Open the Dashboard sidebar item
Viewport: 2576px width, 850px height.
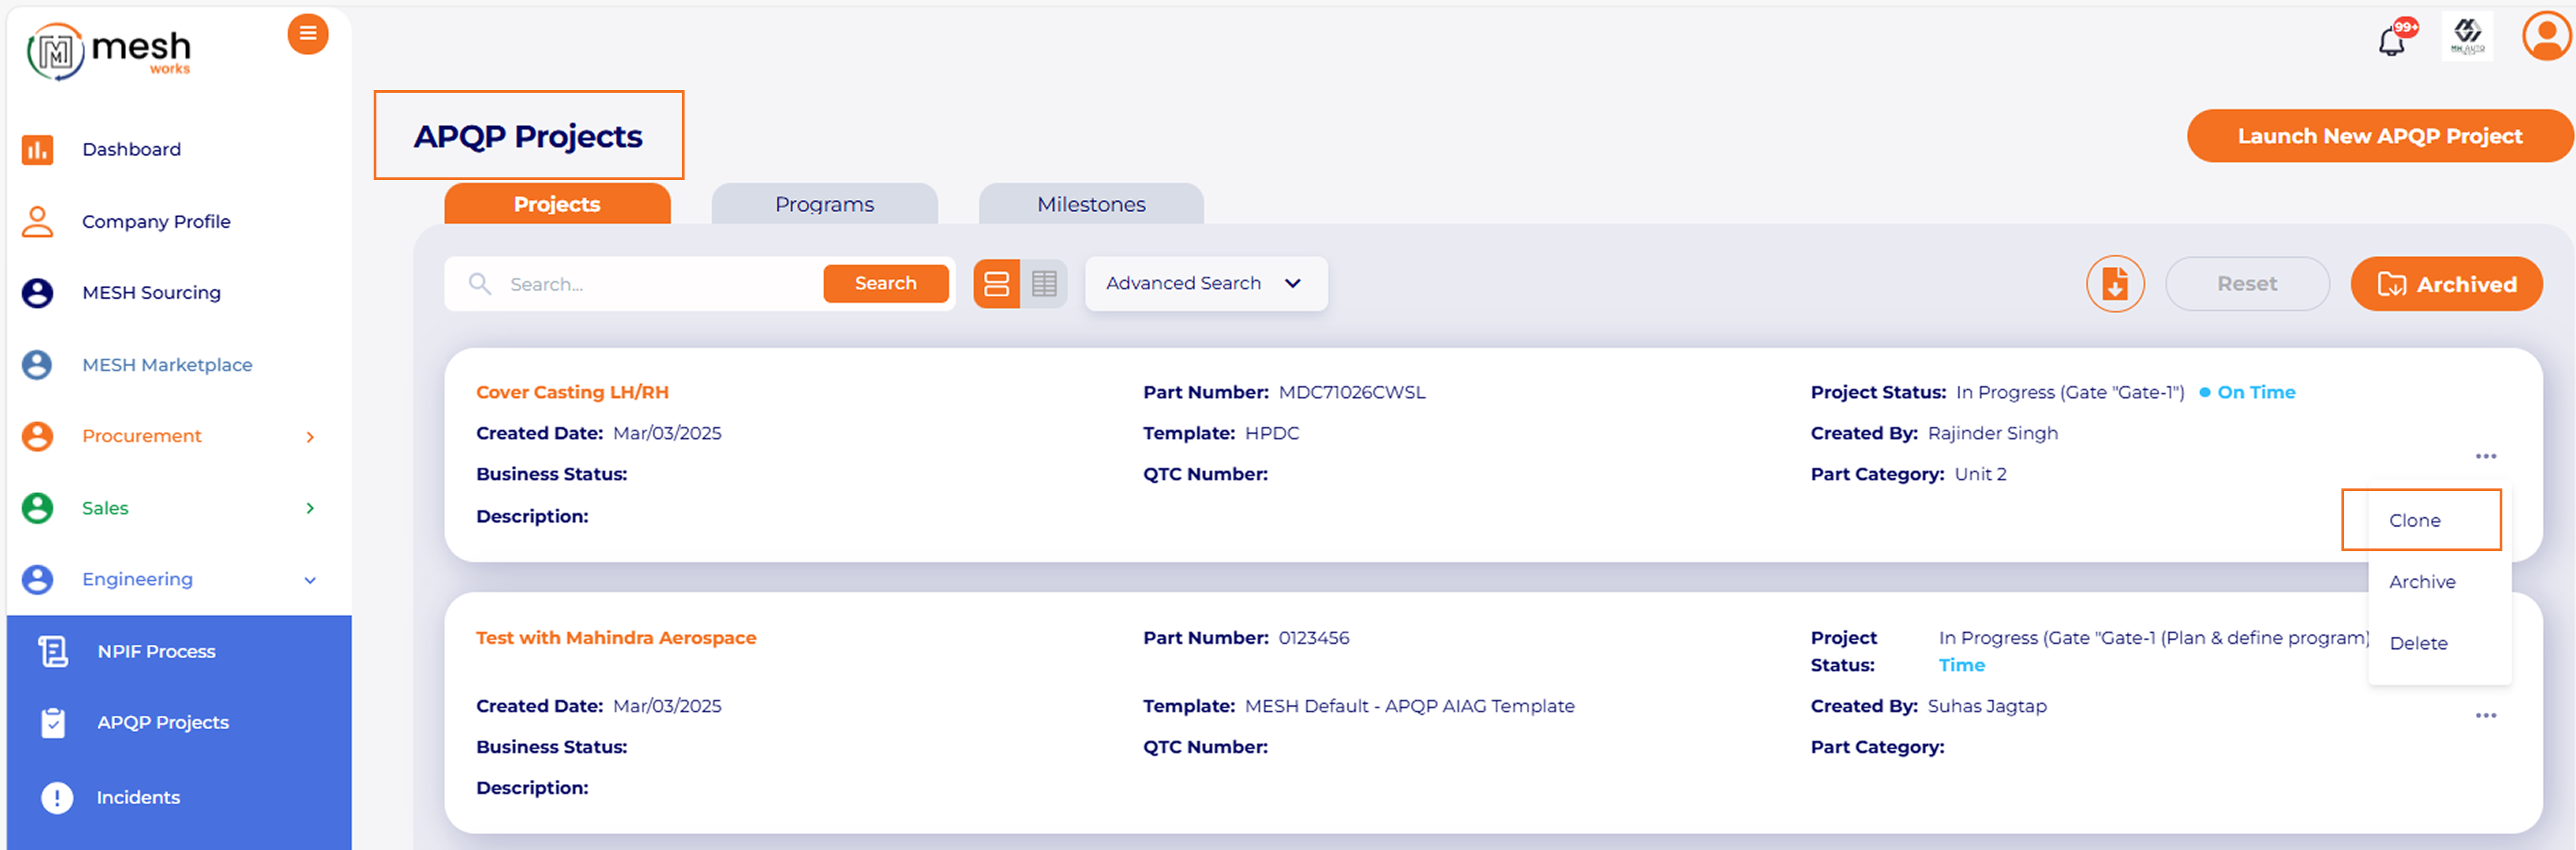[x=131, y=149]
